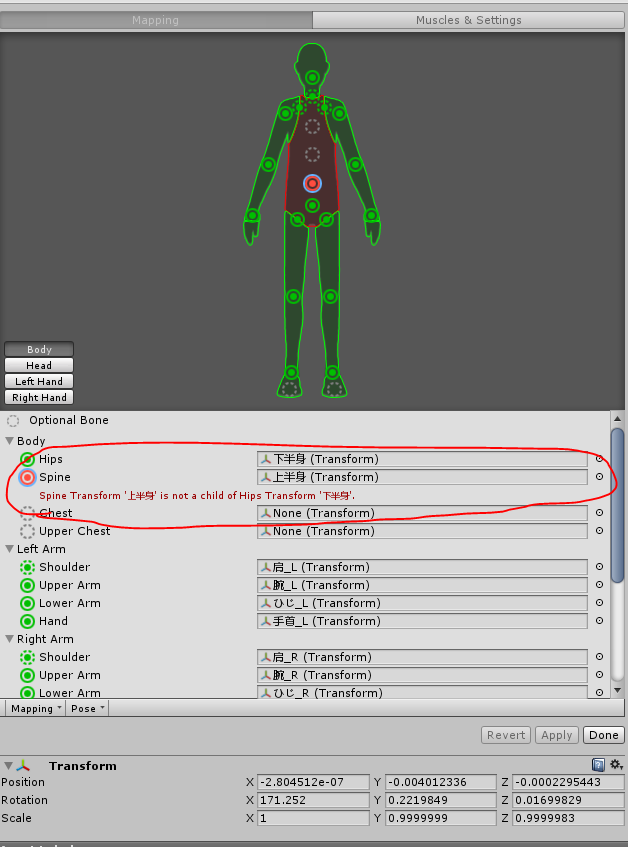Click the green Hips bone icon in list
The height and width of the screenshot is (847, 628).
27,459
